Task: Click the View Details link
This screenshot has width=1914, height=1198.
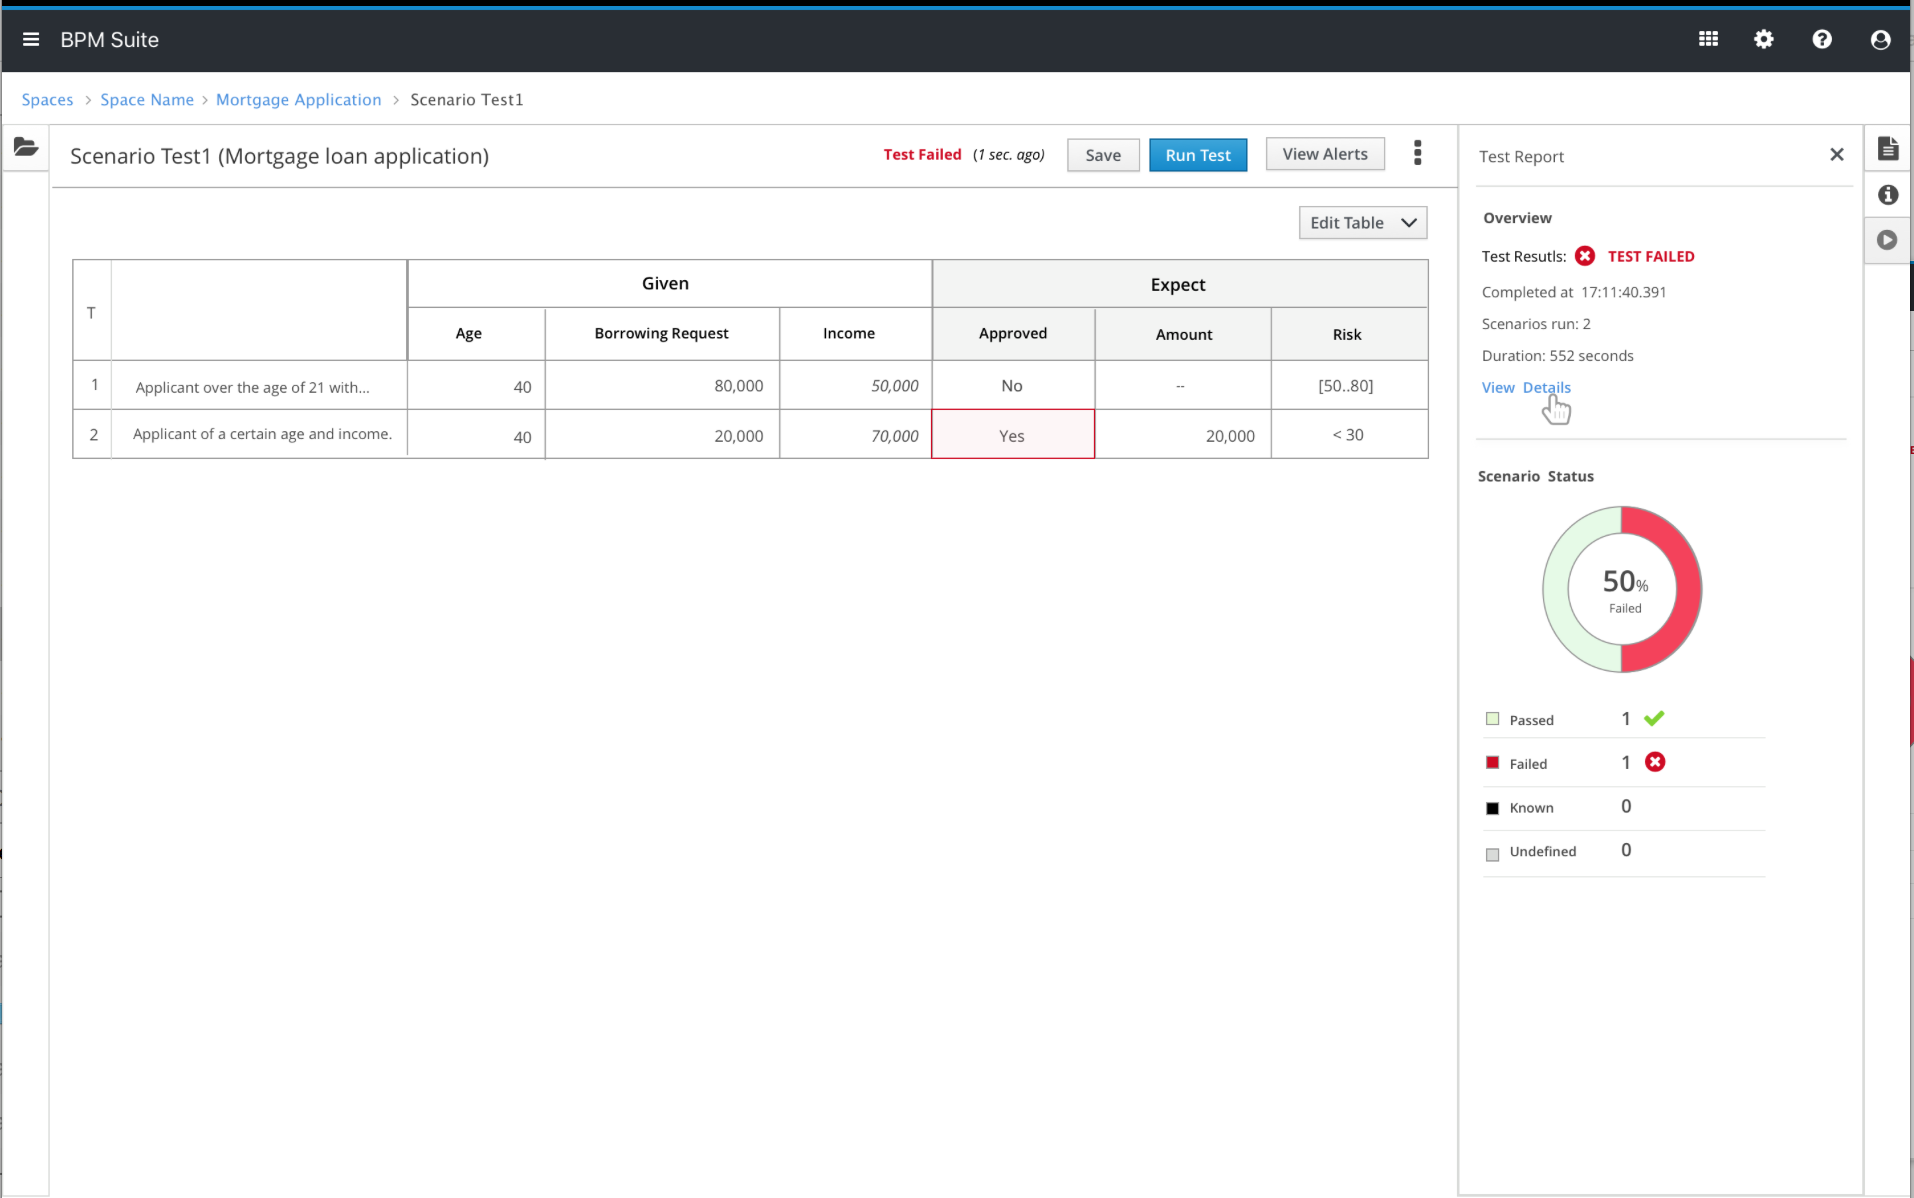Action: 1525,388
